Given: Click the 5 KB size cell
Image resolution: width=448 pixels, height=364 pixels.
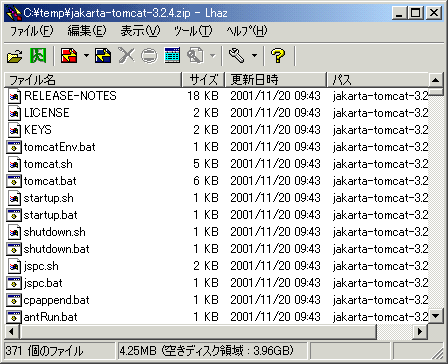Looking at the screenshot, I should [x=206, y=164].
